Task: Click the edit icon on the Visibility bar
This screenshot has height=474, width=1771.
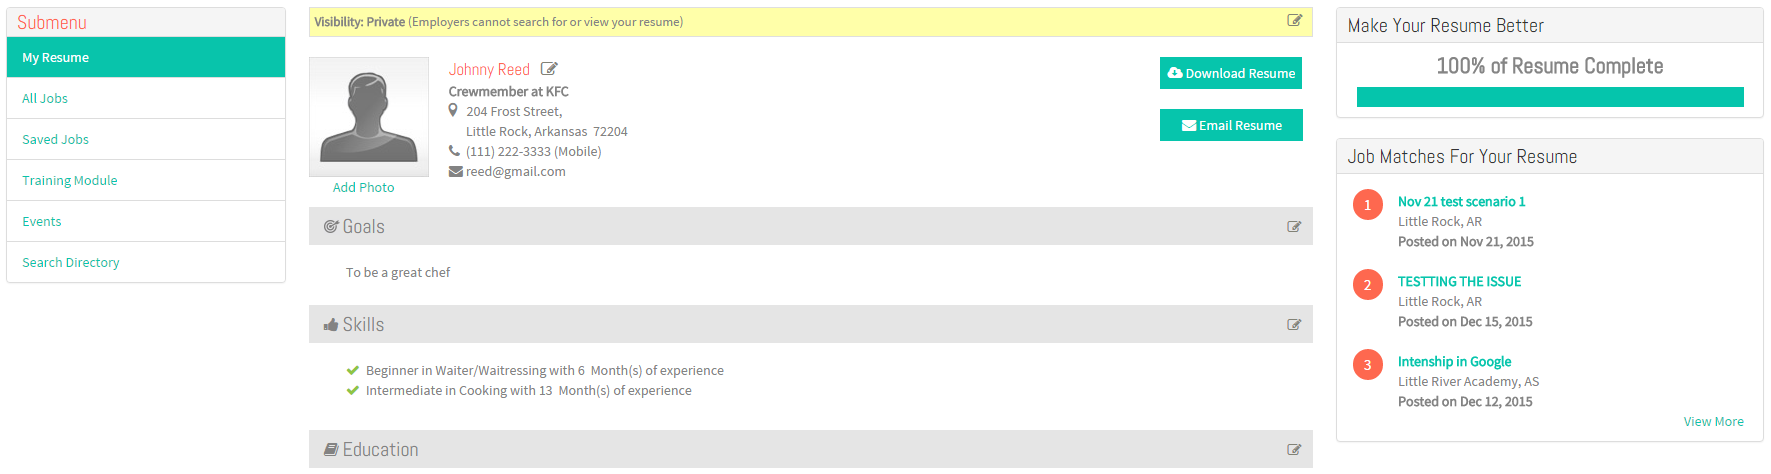Action: 1294,21
